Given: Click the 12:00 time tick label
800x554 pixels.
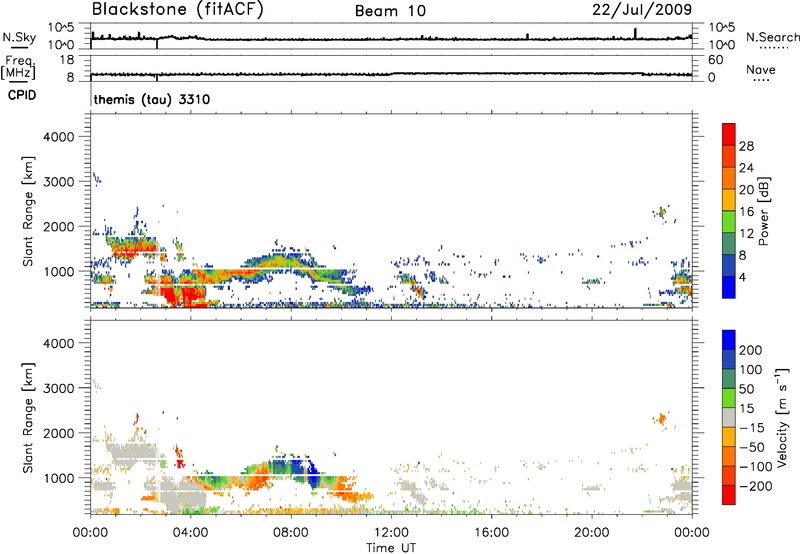Looking at the screenshot, I should 391,533.
